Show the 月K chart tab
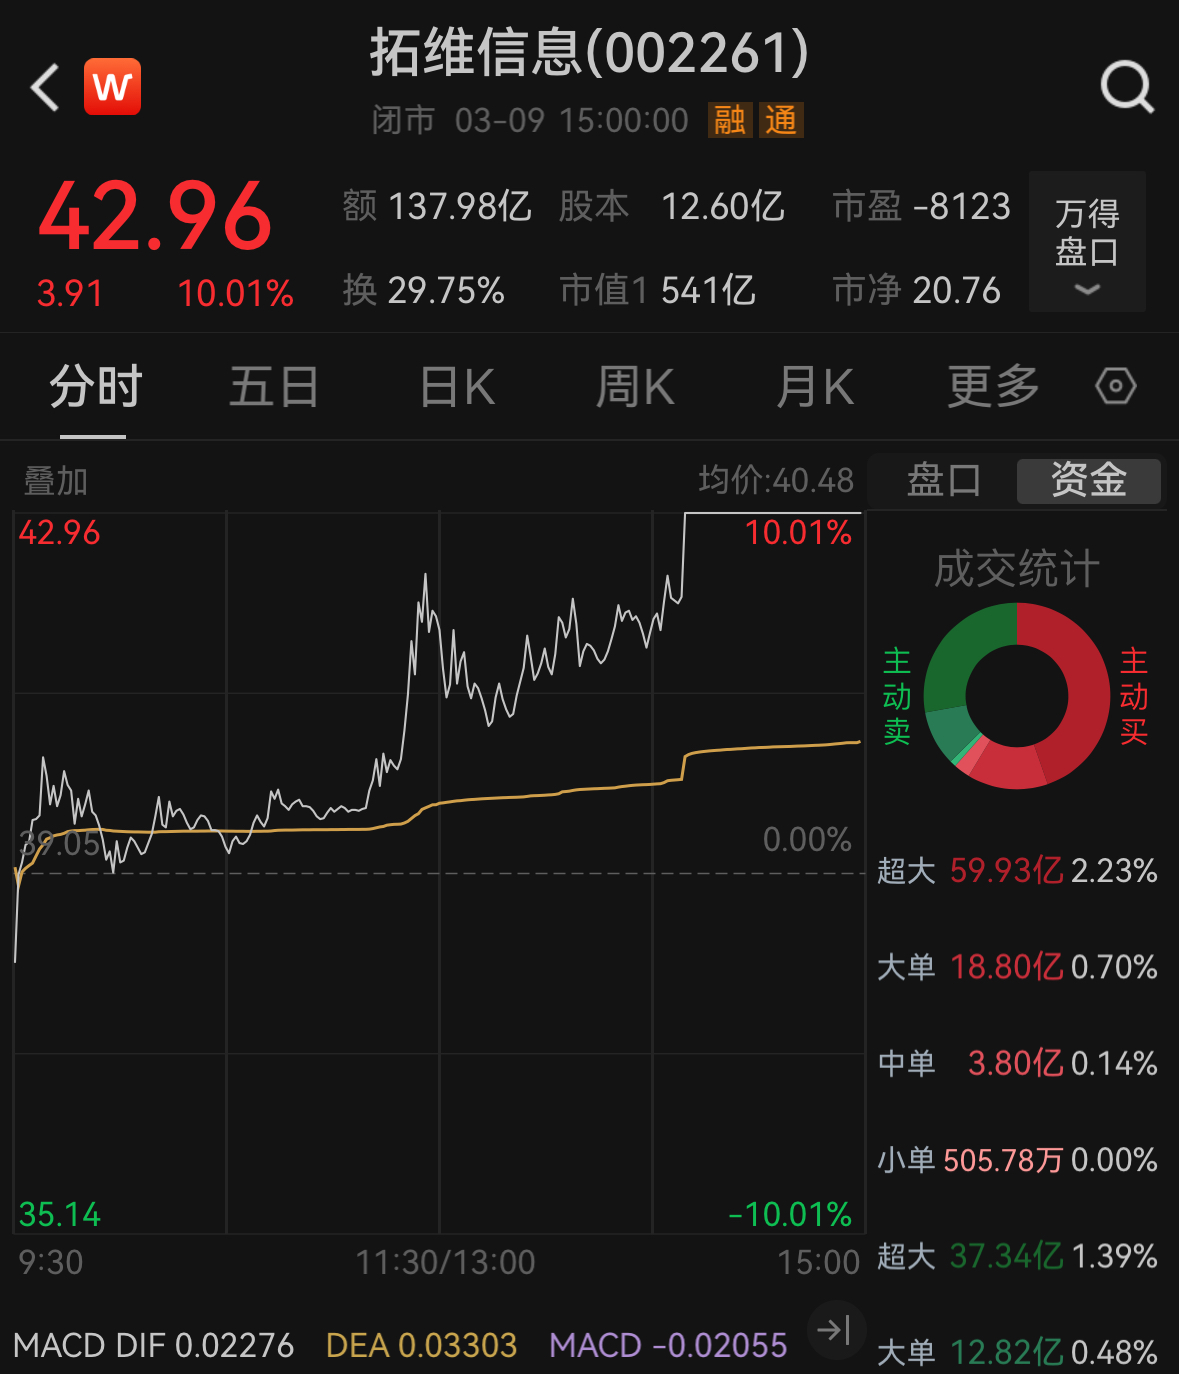 click(815, 386)
